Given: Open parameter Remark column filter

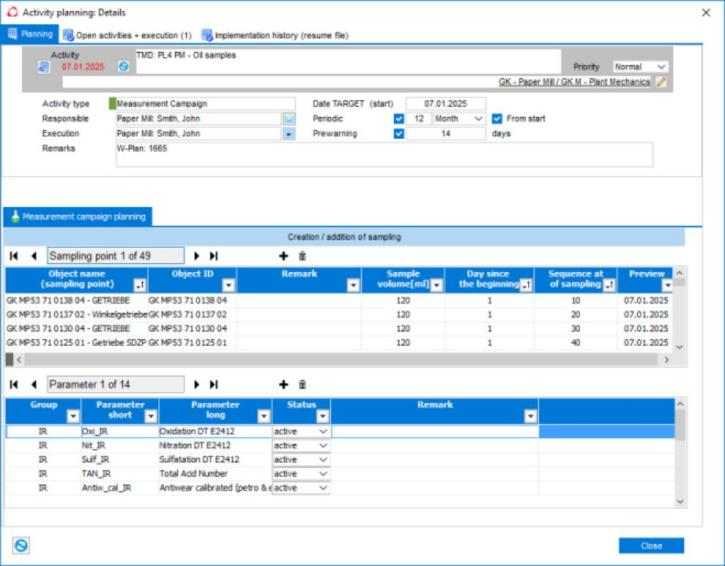Looking at the screenshot, I should point(530,417).
